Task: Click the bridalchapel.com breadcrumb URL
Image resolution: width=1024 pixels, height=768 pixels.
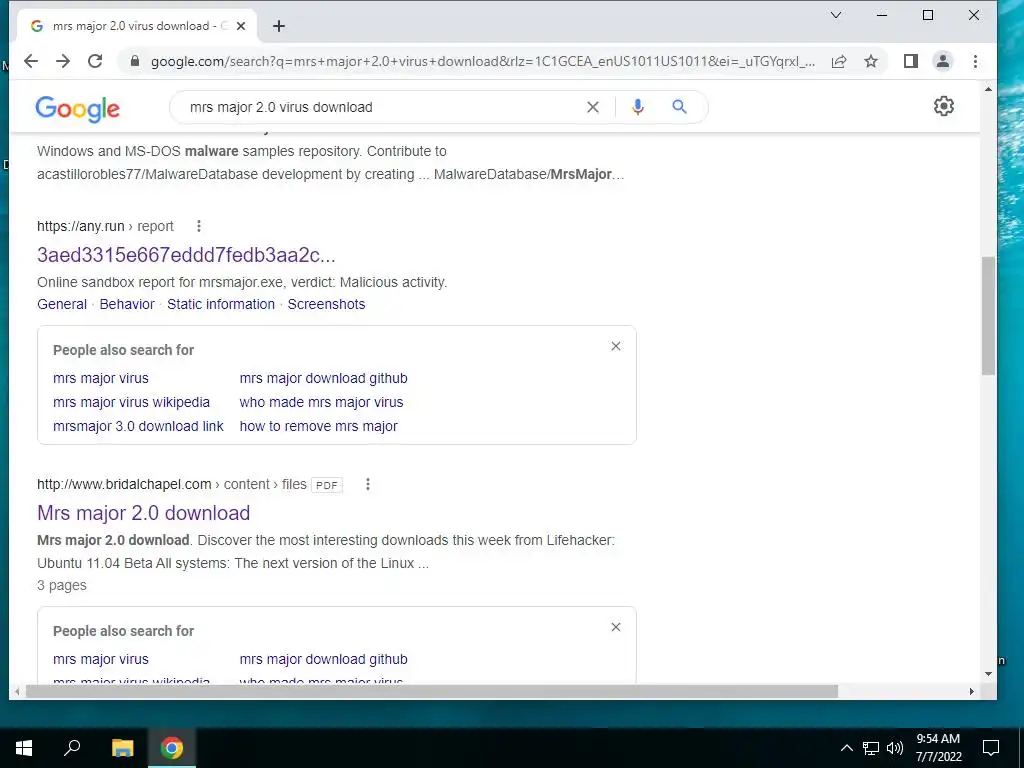Action: [172, 484]
